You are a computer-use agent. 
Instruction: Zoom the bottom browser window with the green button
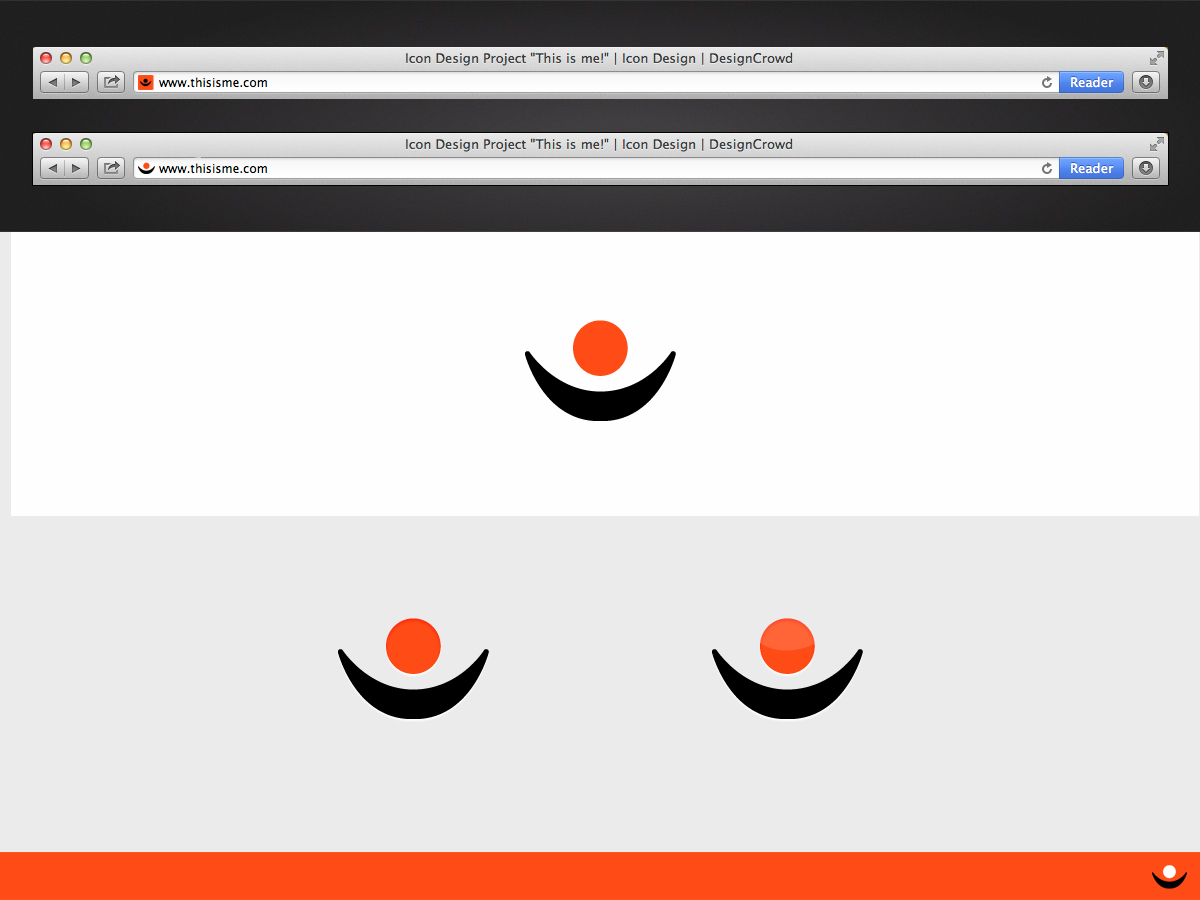click(x=86, y=144)
